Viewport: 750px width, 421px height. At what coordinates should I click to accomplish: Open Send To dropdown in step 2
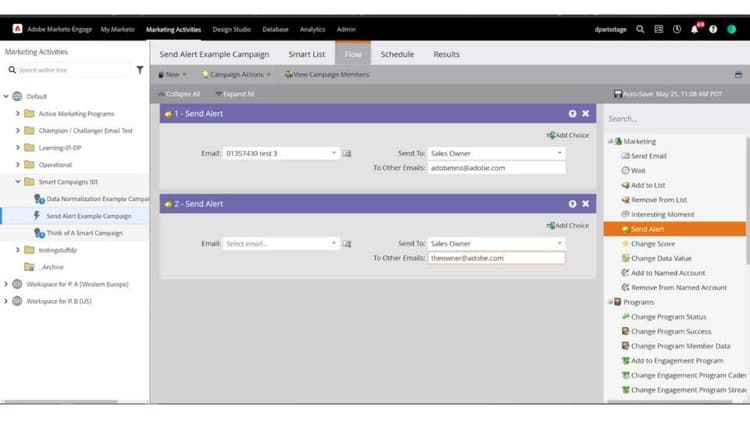559,244
